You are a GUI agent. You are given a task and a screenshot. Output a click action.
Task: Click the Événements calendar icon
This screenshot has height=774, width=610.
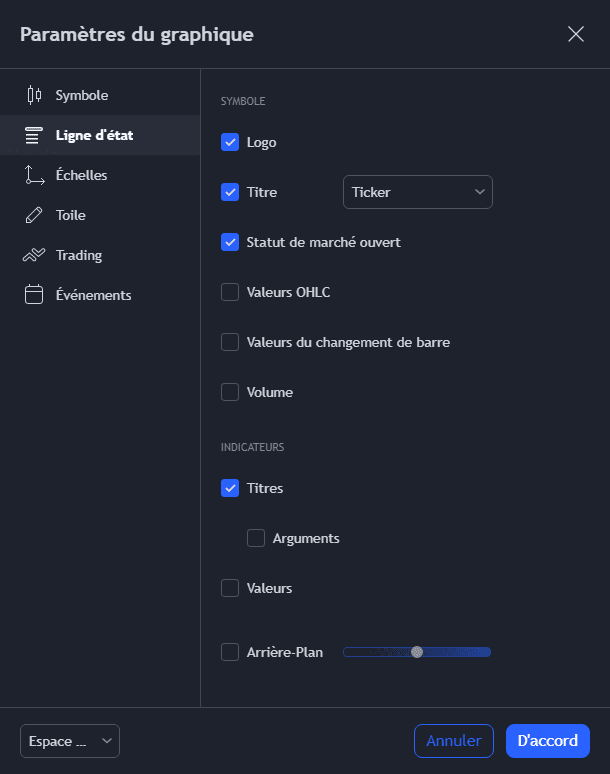[34, 295]
